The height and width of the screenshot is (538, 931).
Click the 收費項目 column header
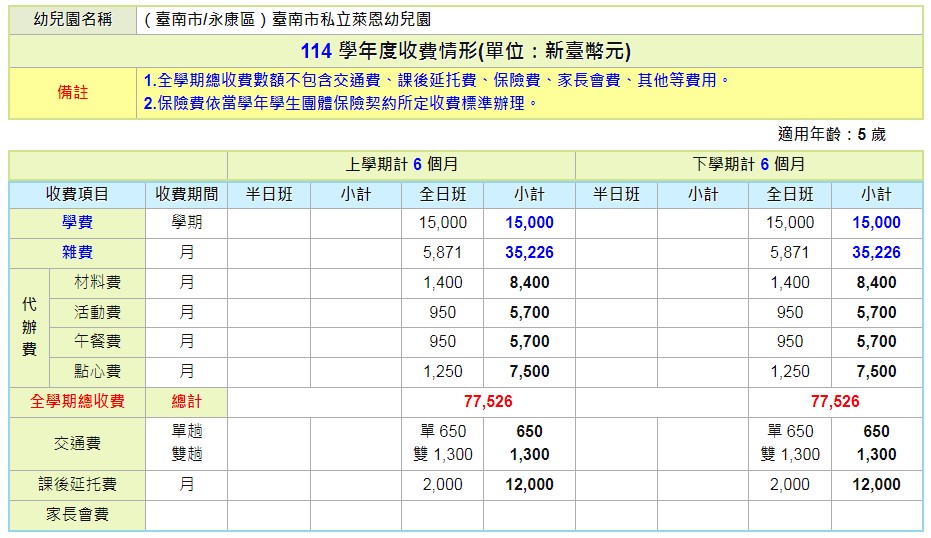click(x=77, y=194)
